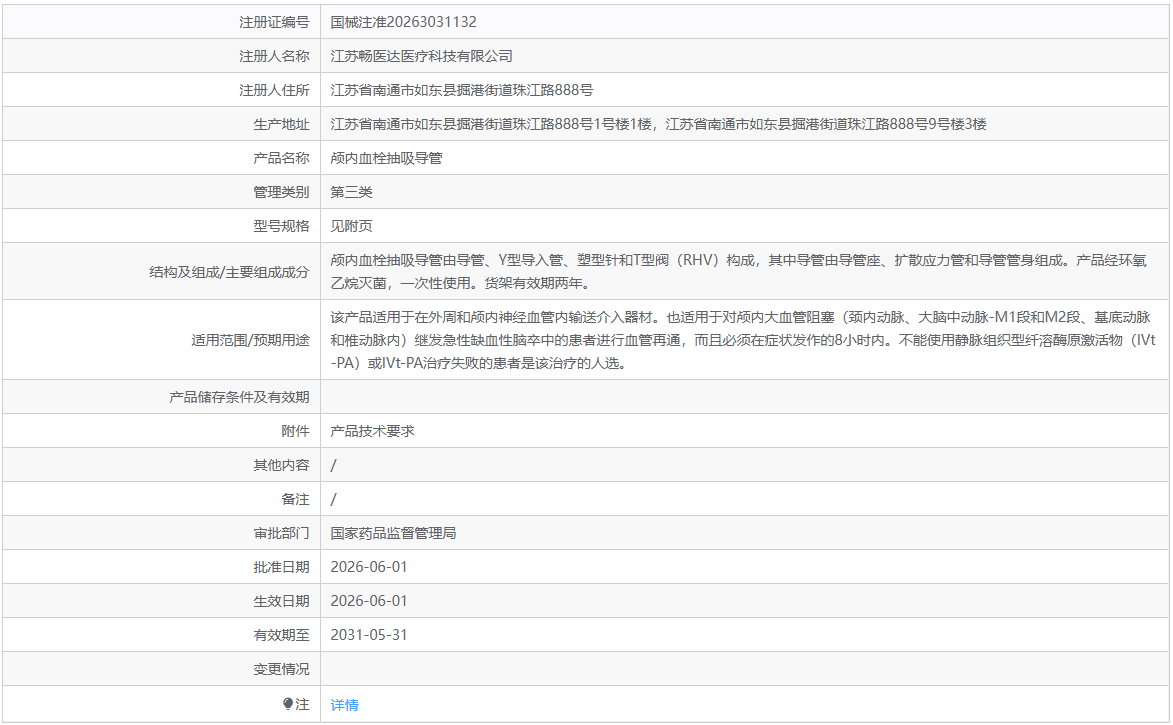
Task: Select registration number 国械注准20263031132
Action: [x=403, y=22]
